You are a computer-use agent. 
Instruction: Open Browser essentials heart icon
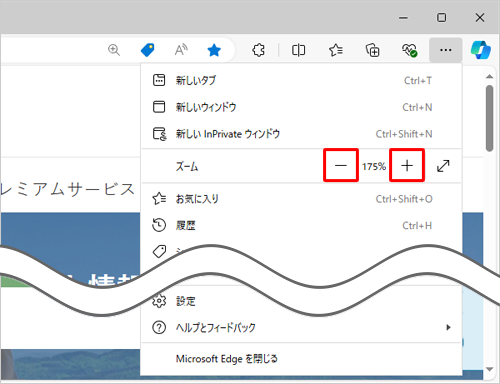pyautogui.click(x=409, y=50)
